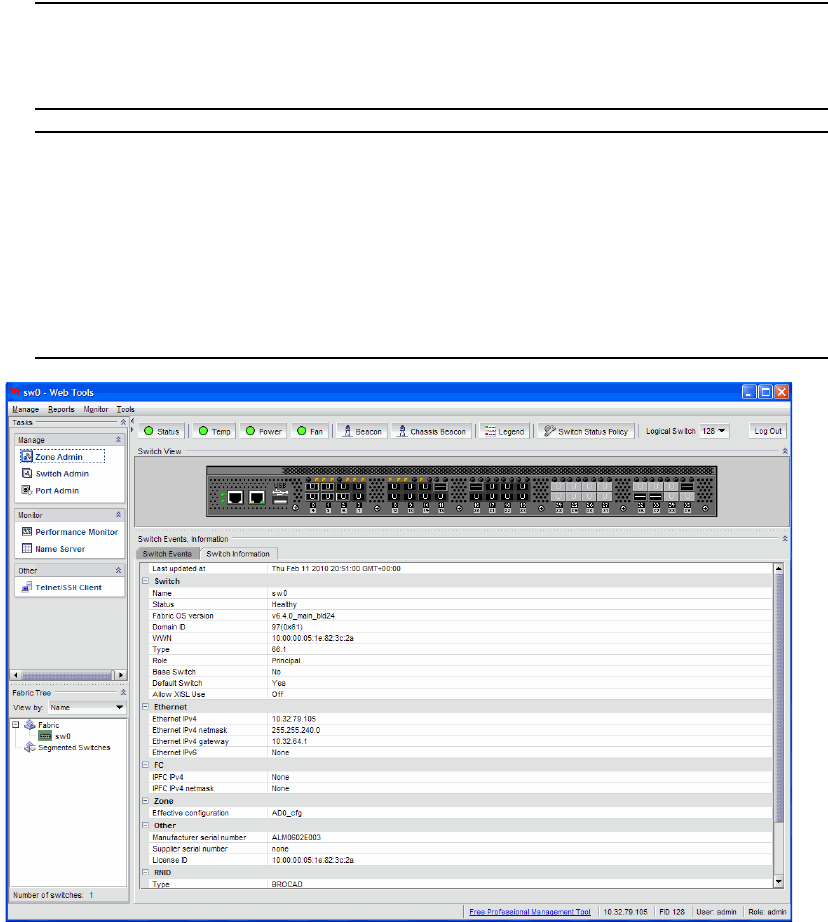The width and height of the screenshot is (828, 922).
Task: Open the Legend window
Action: (x=505, y=431)
